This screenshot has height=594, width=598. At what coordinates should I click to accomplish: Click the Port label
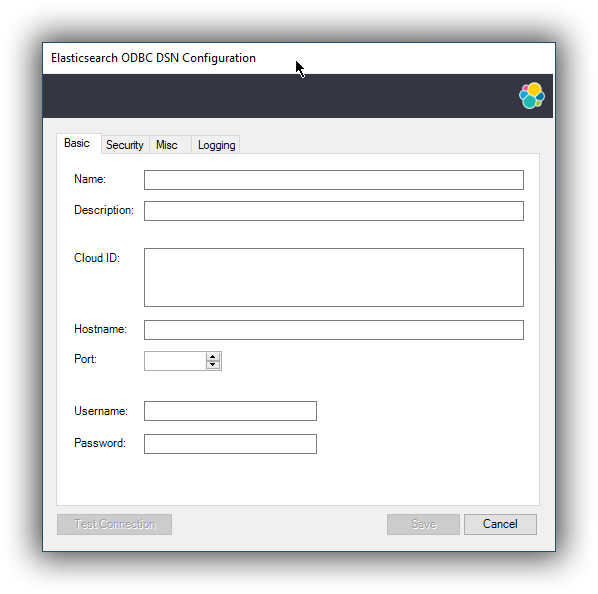pos(85,359)
